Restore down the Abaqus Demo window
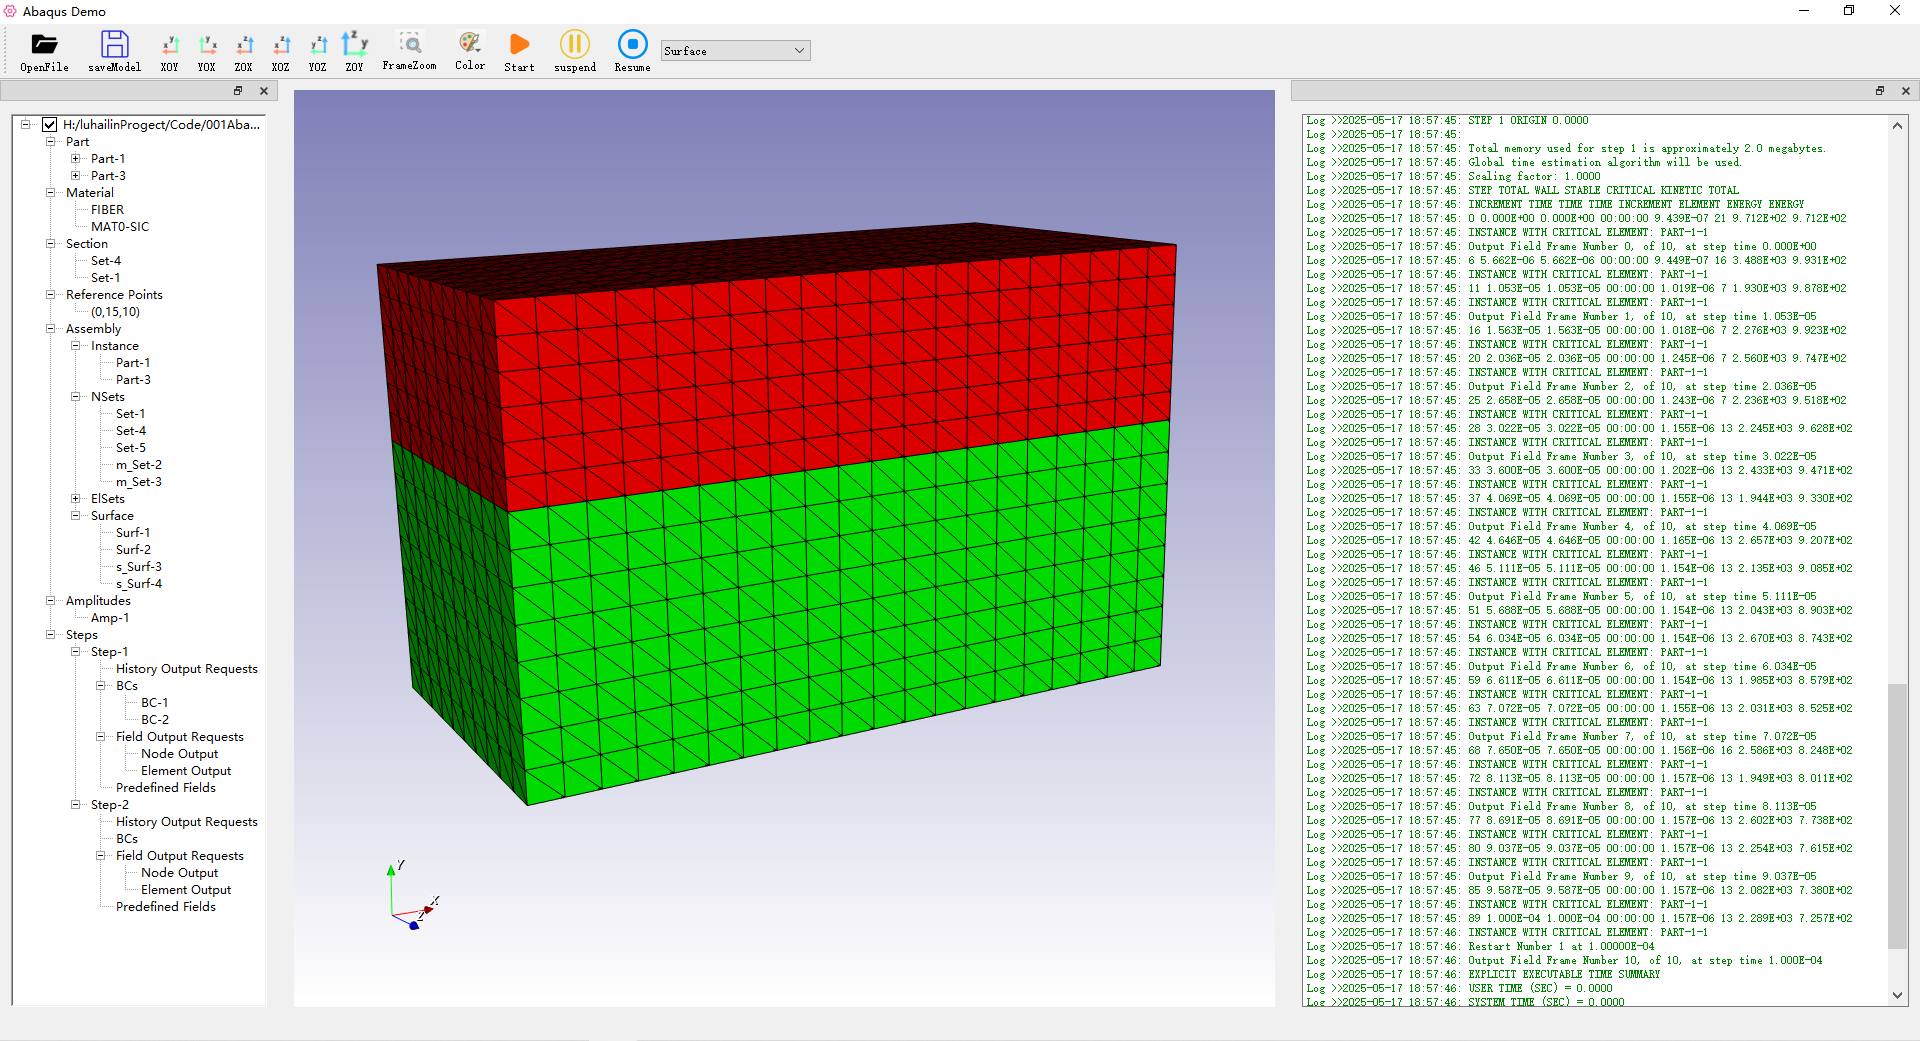The height and width of the screenshot is (1041, 1920). coord(1849,11)
